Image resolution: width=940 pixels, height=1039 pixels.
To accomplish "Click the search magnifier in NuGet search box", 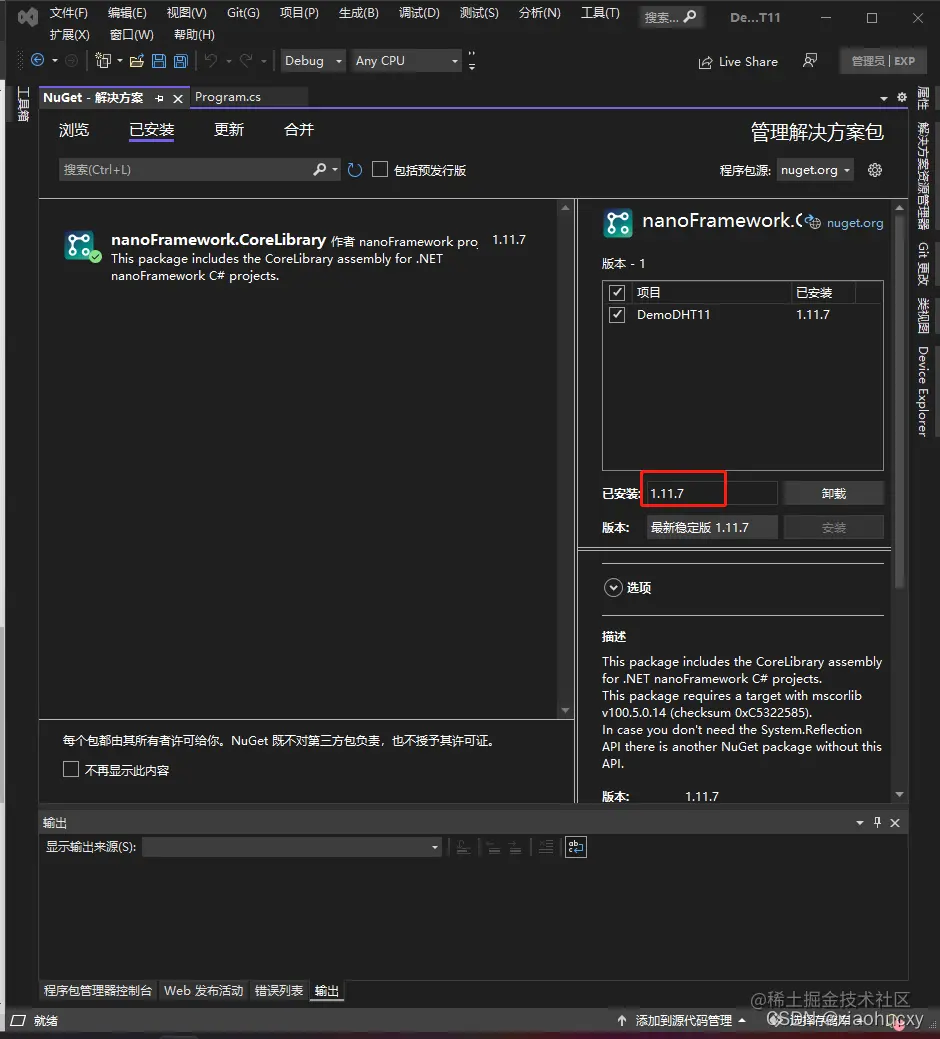I will [319, 170].
